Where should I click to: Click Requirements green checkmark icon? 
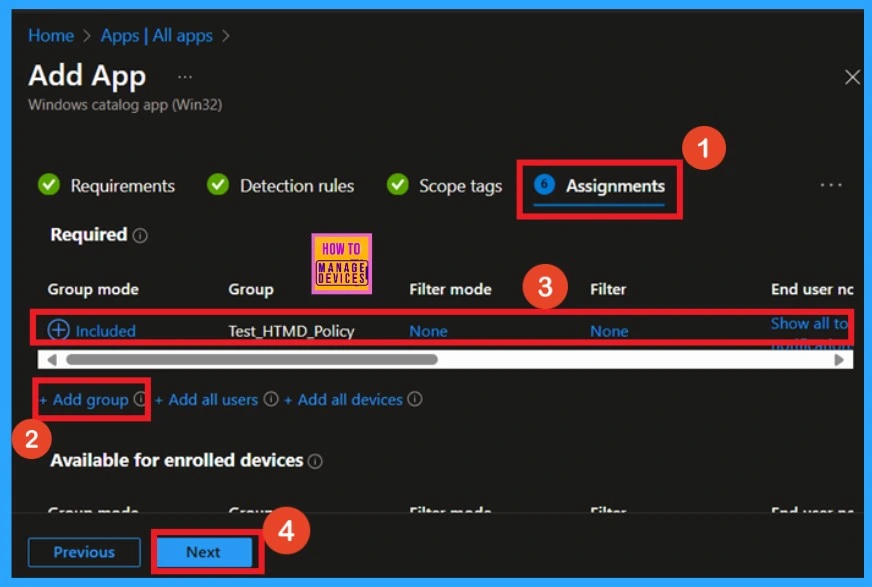49,184
